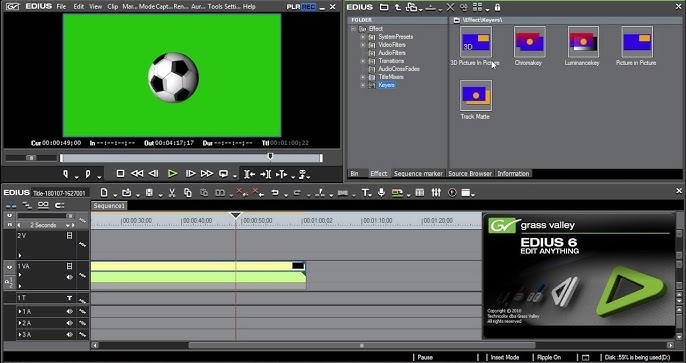Select the Sequence1 timeline tab
The image size is (686, 363).
coord(109,206)
